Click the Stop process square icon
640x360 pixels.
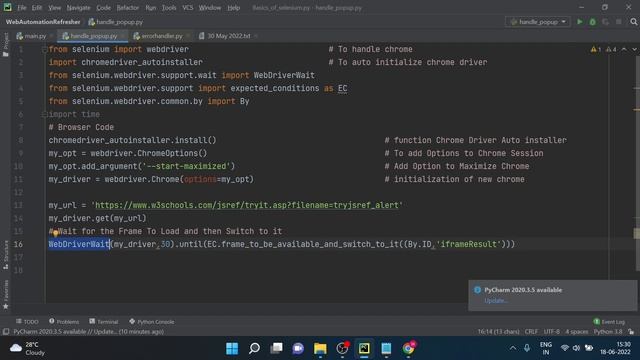[x=619, y=22]
